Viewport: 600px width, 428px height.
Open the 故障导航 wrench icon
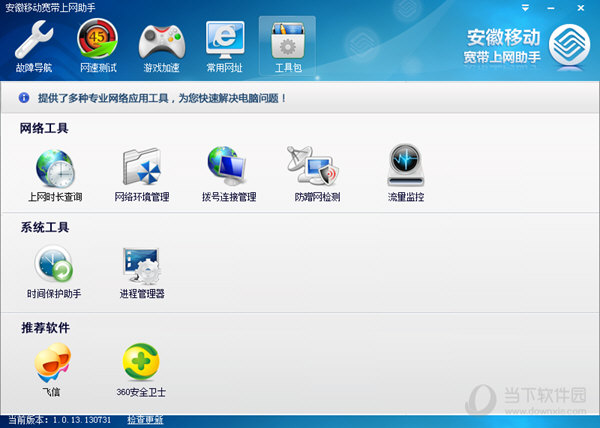(34, 41)
